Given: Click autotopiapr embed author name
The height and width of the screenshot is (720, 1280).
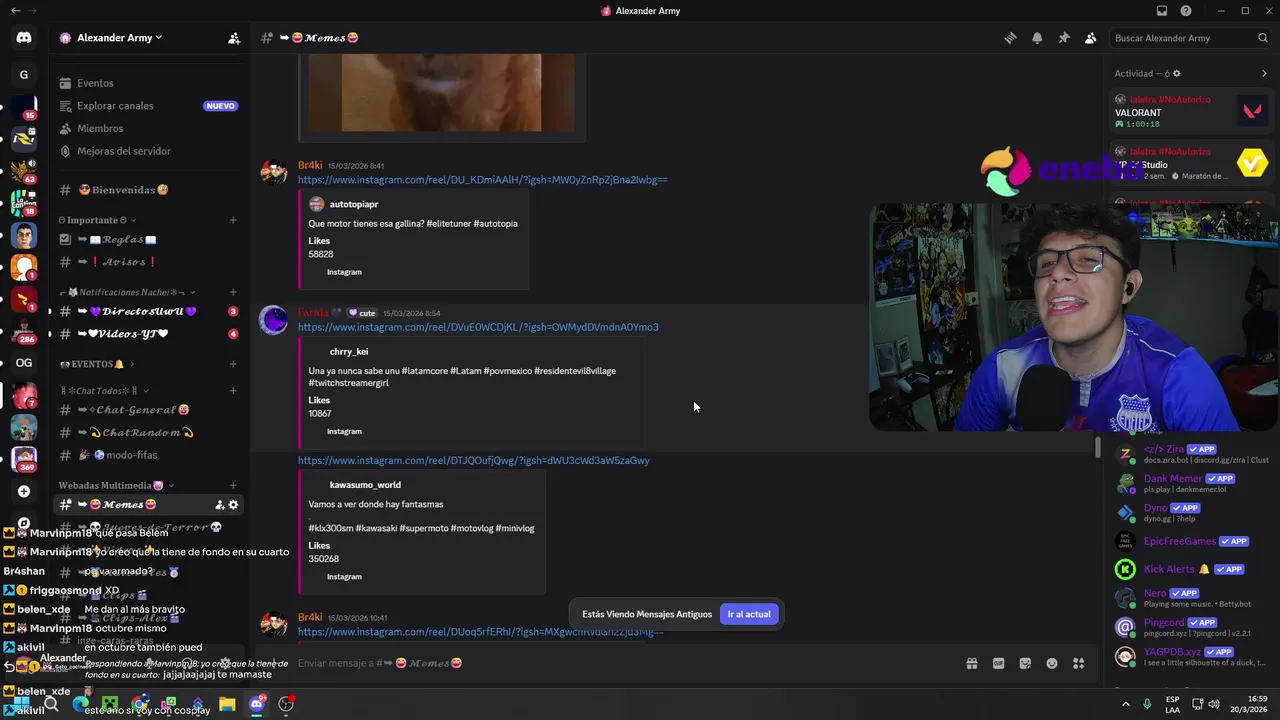Looking at the screenshot, I should pyautogui.click(x=354, y=204).
